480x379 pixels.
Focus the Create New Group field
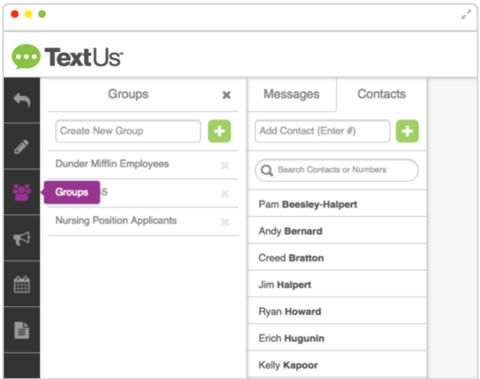[128, 131]
